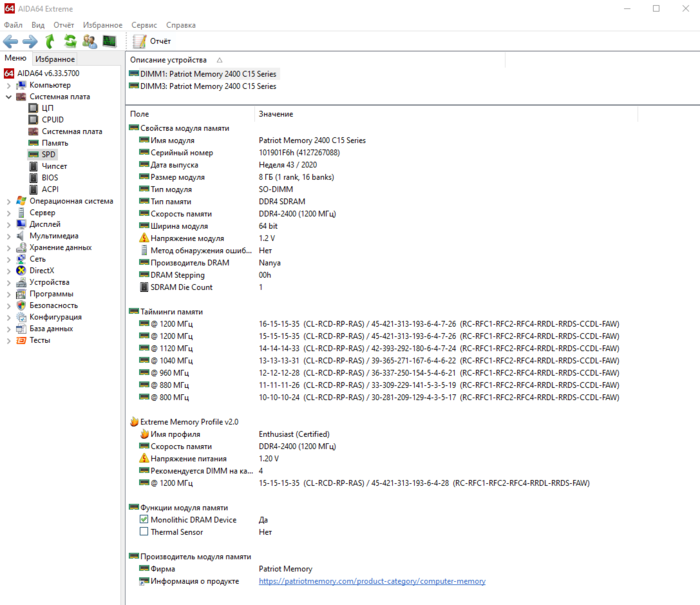The height and width of the screenshot is (605, 700).
Task: Expand the Сеть node
Action: click(8, 259)
